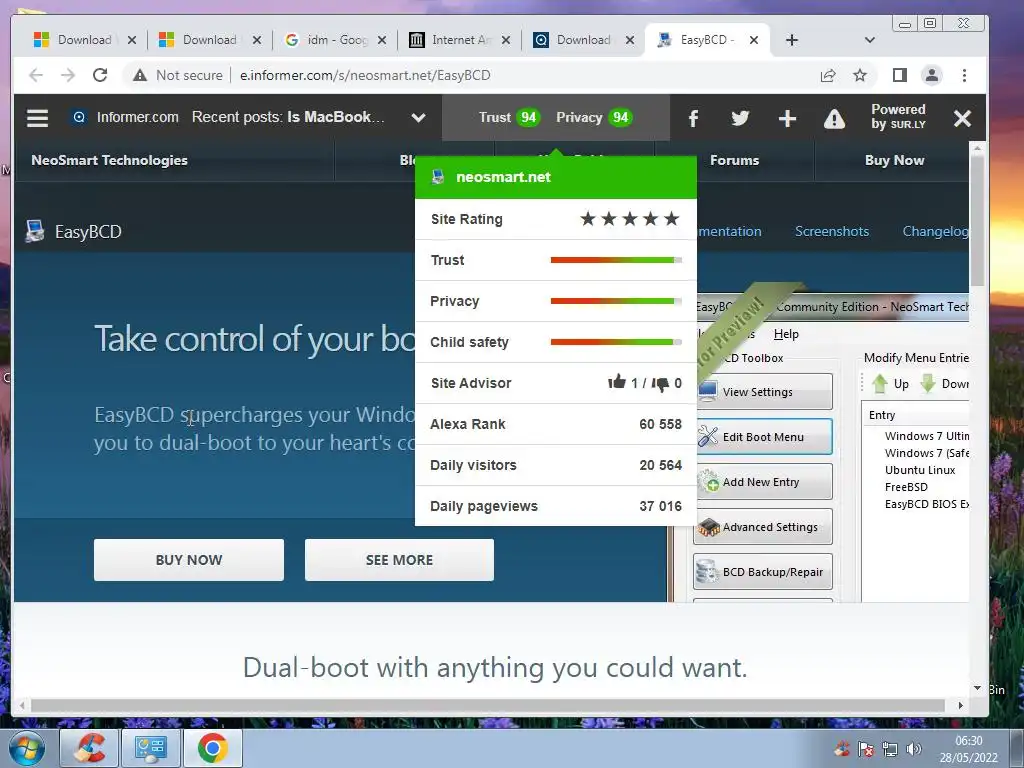1024x768 pixels.
Task: Open the Informer hamburger menu icon
Action: (37, 118)
